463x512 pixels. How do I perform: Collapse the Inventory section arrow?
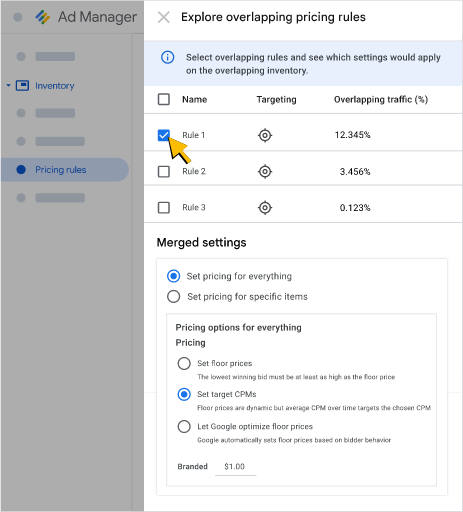[x=8, y=86]
